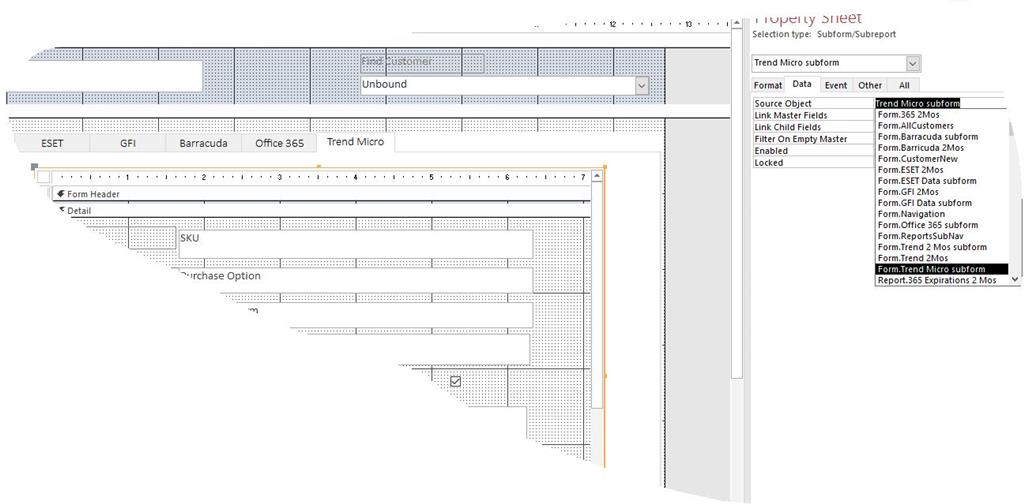
Task: Select the Form Header section bar
Action: (x=321, y=194)
